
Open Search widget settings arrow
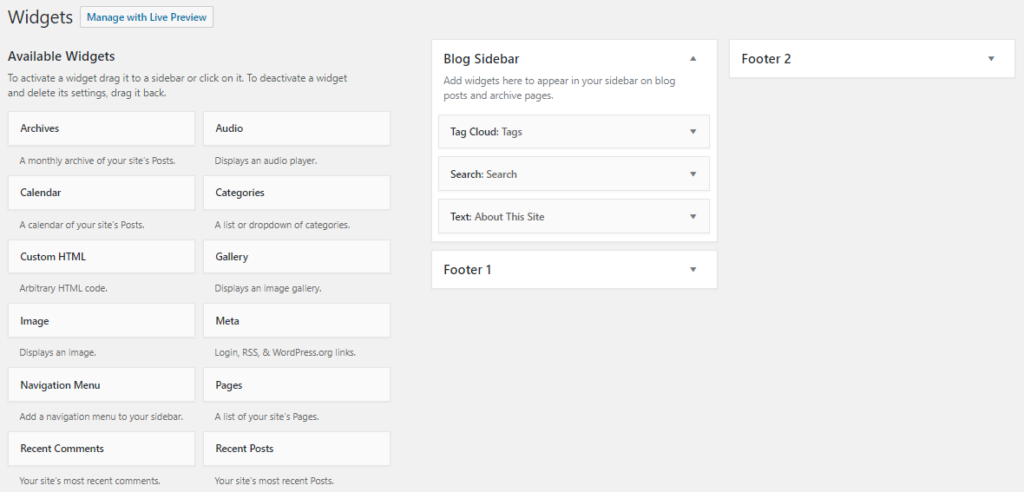692,174
